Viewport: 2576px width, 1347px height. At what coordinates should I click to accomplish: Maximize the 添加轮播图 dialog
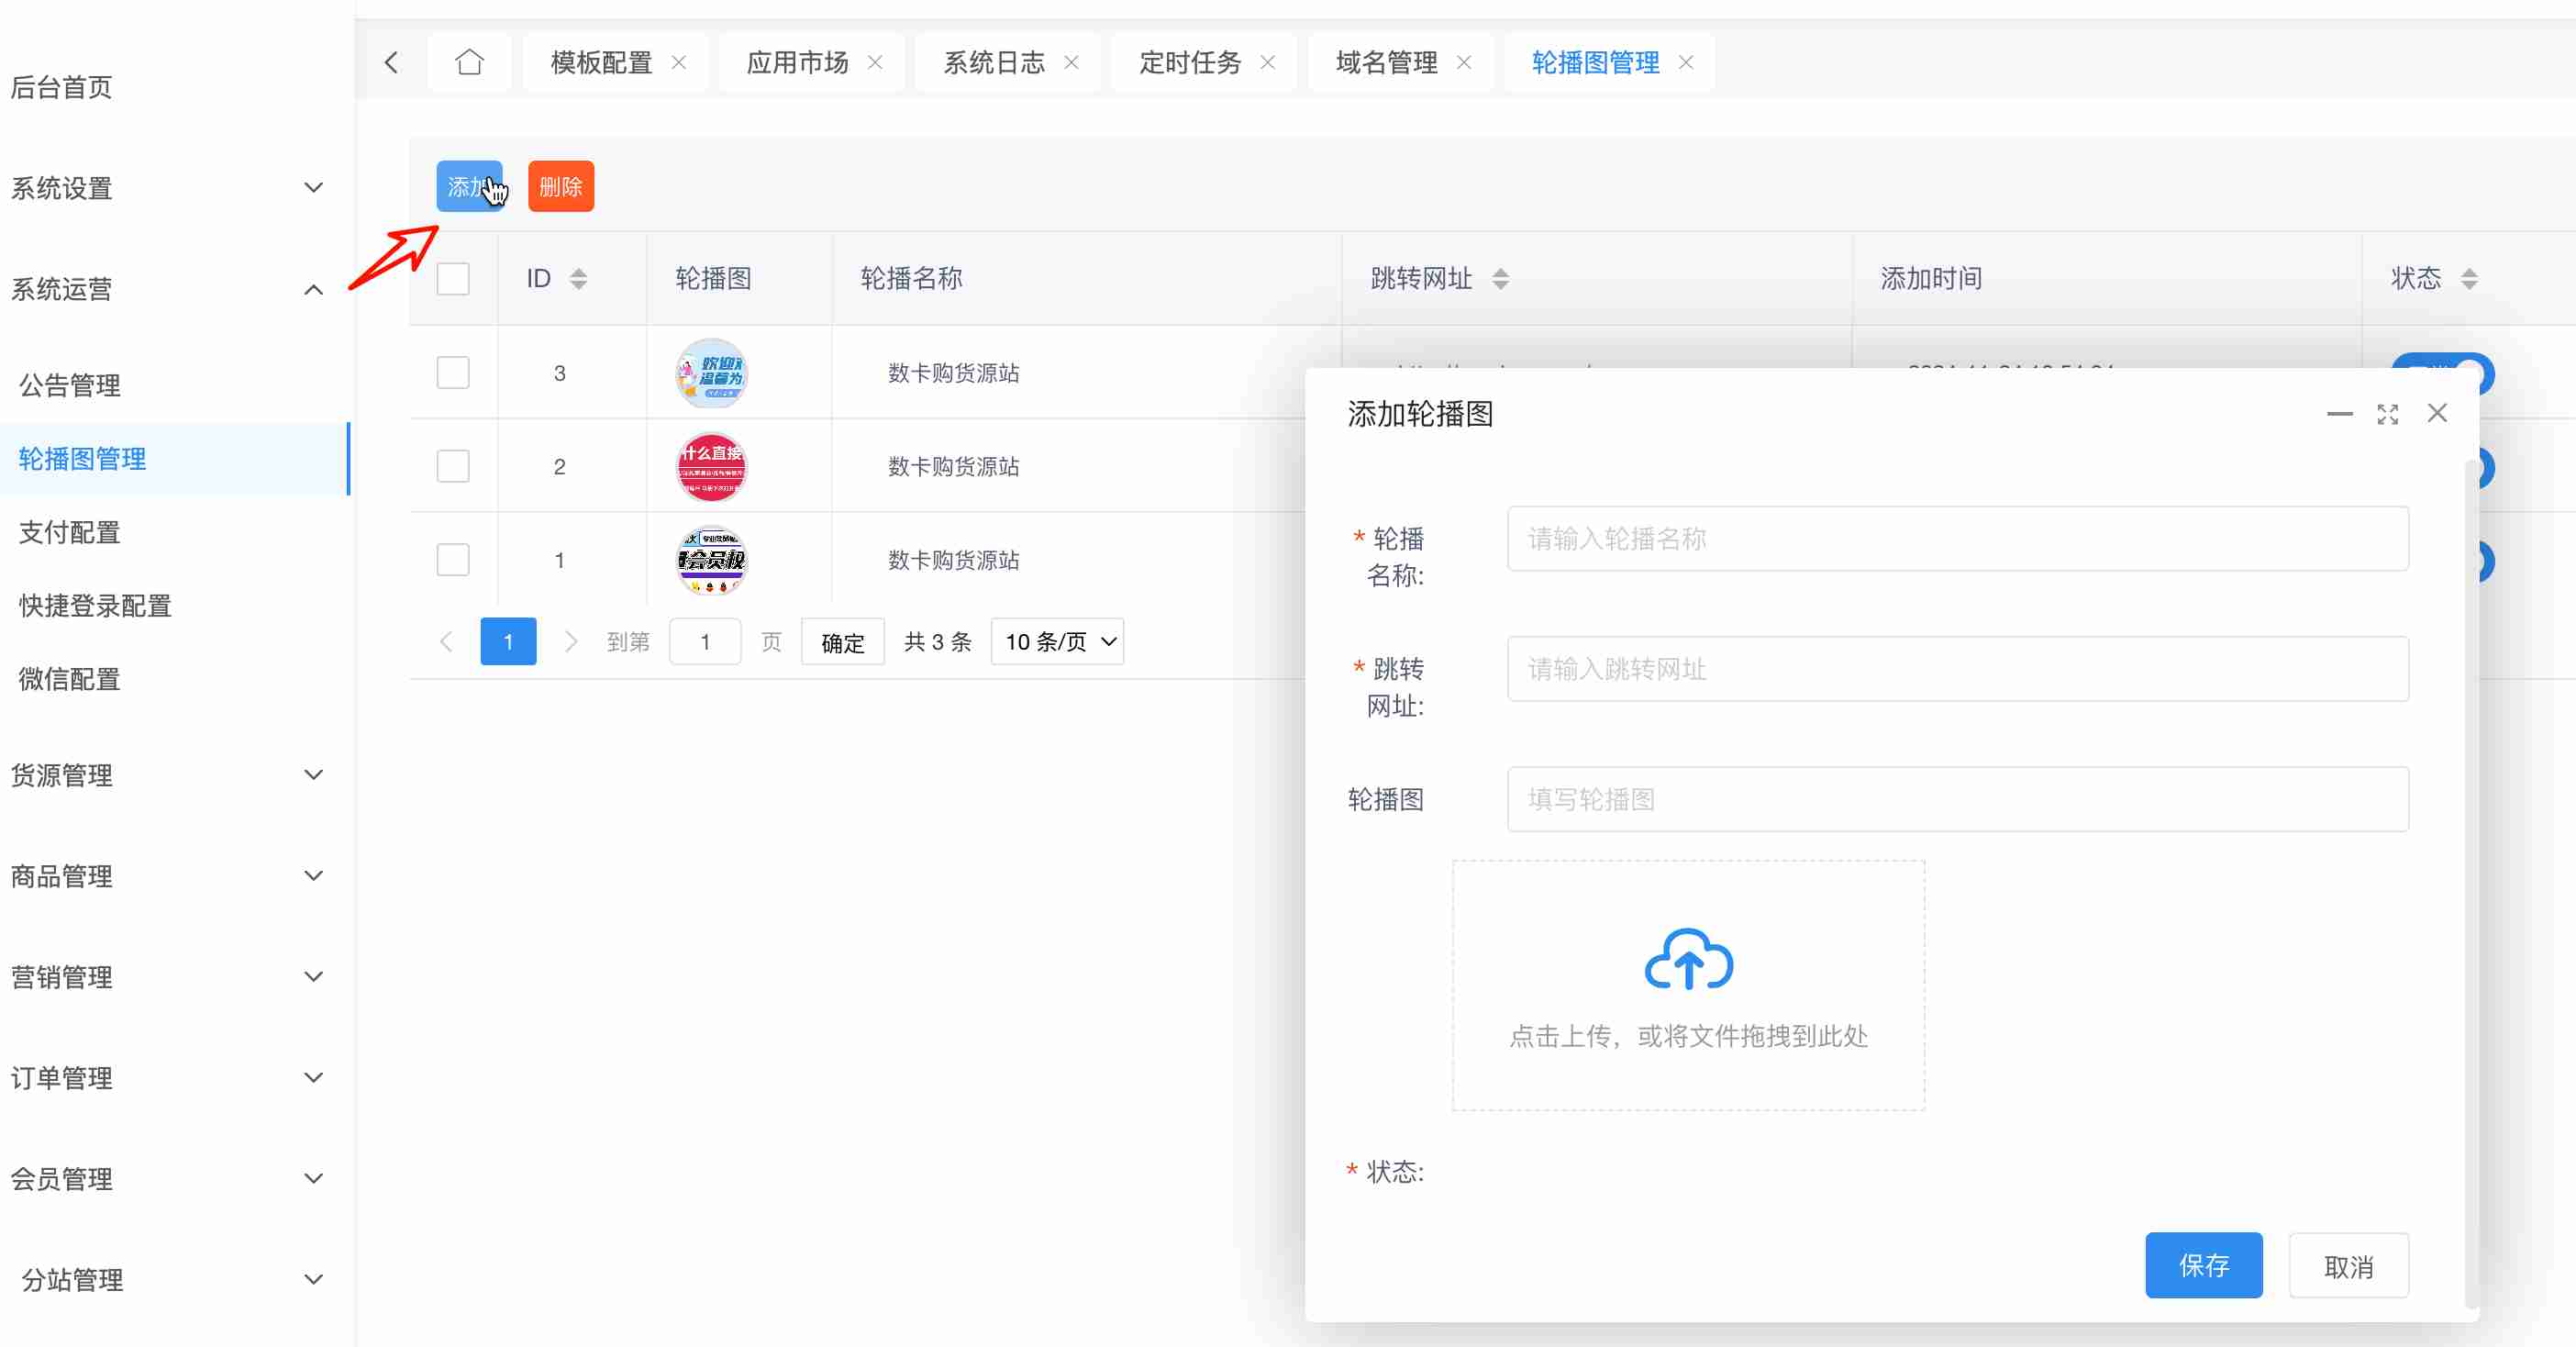(2387, 414)
